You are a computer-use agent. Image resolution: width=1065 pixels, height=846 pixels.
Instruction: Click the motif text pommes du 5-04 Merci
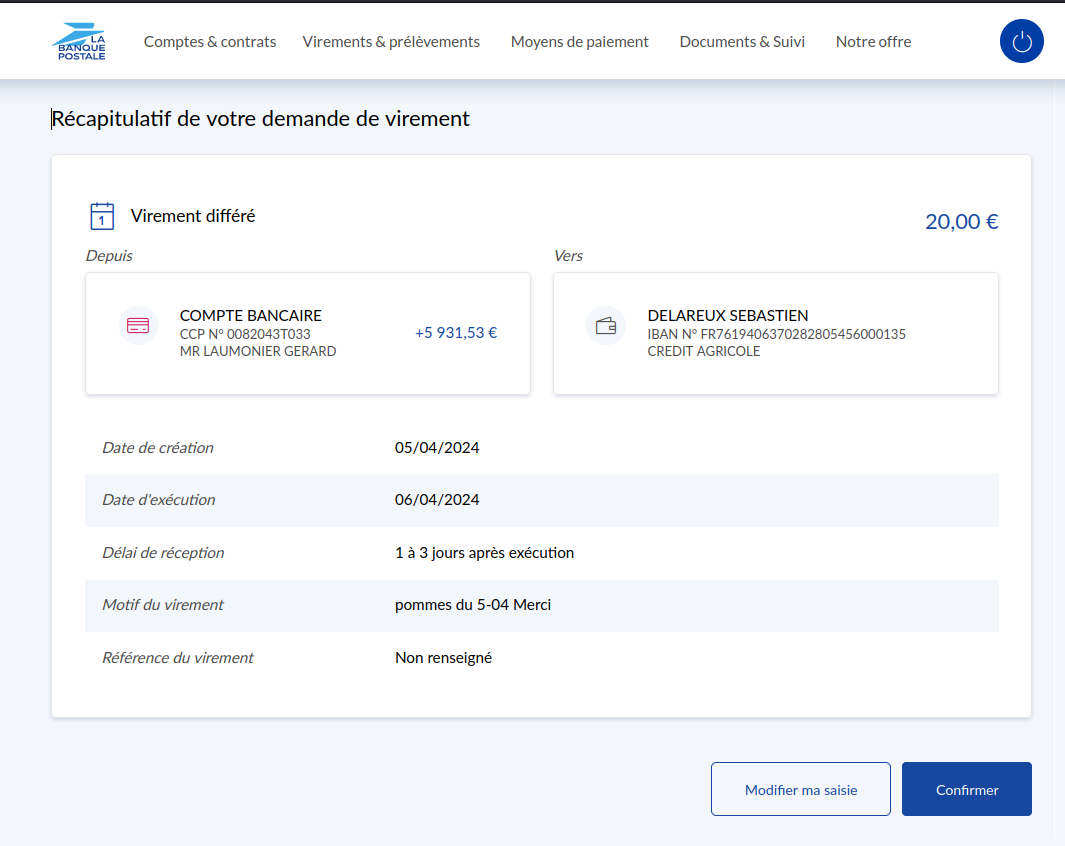click(473, 605)
